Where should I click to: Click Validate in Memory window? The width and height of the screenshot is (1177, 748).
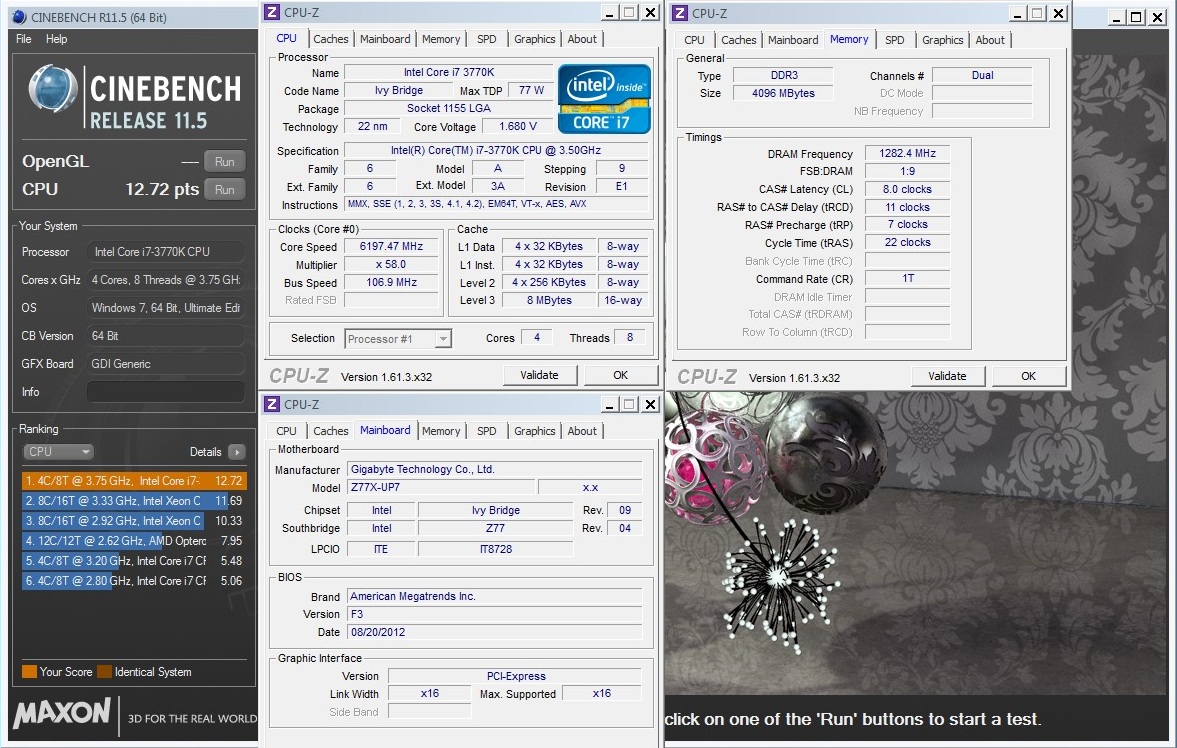point(947,376)
